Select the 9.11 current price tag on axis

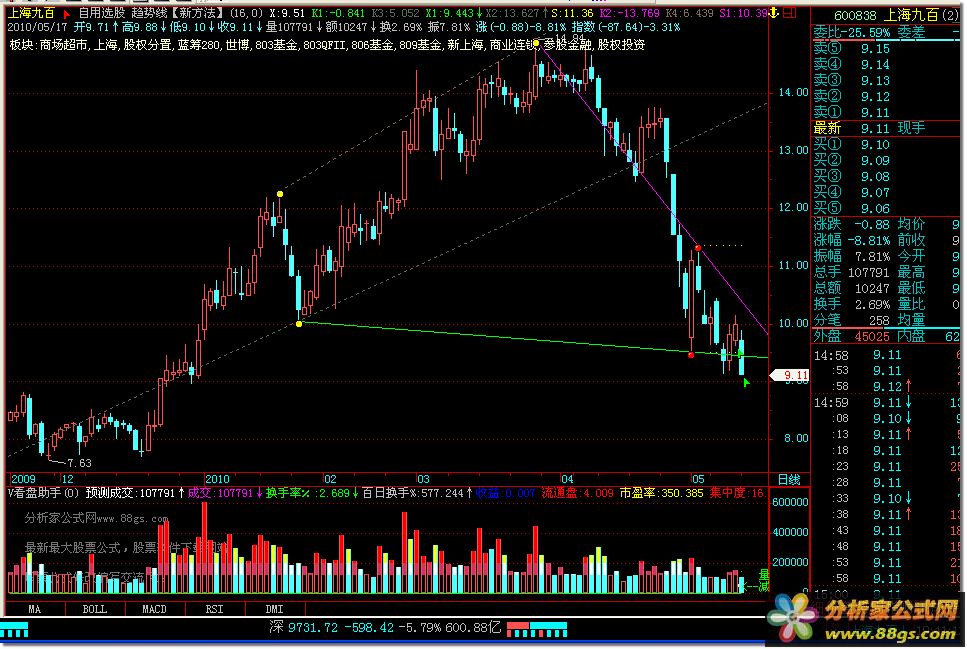pyautogui.click(x=790, y=375)
